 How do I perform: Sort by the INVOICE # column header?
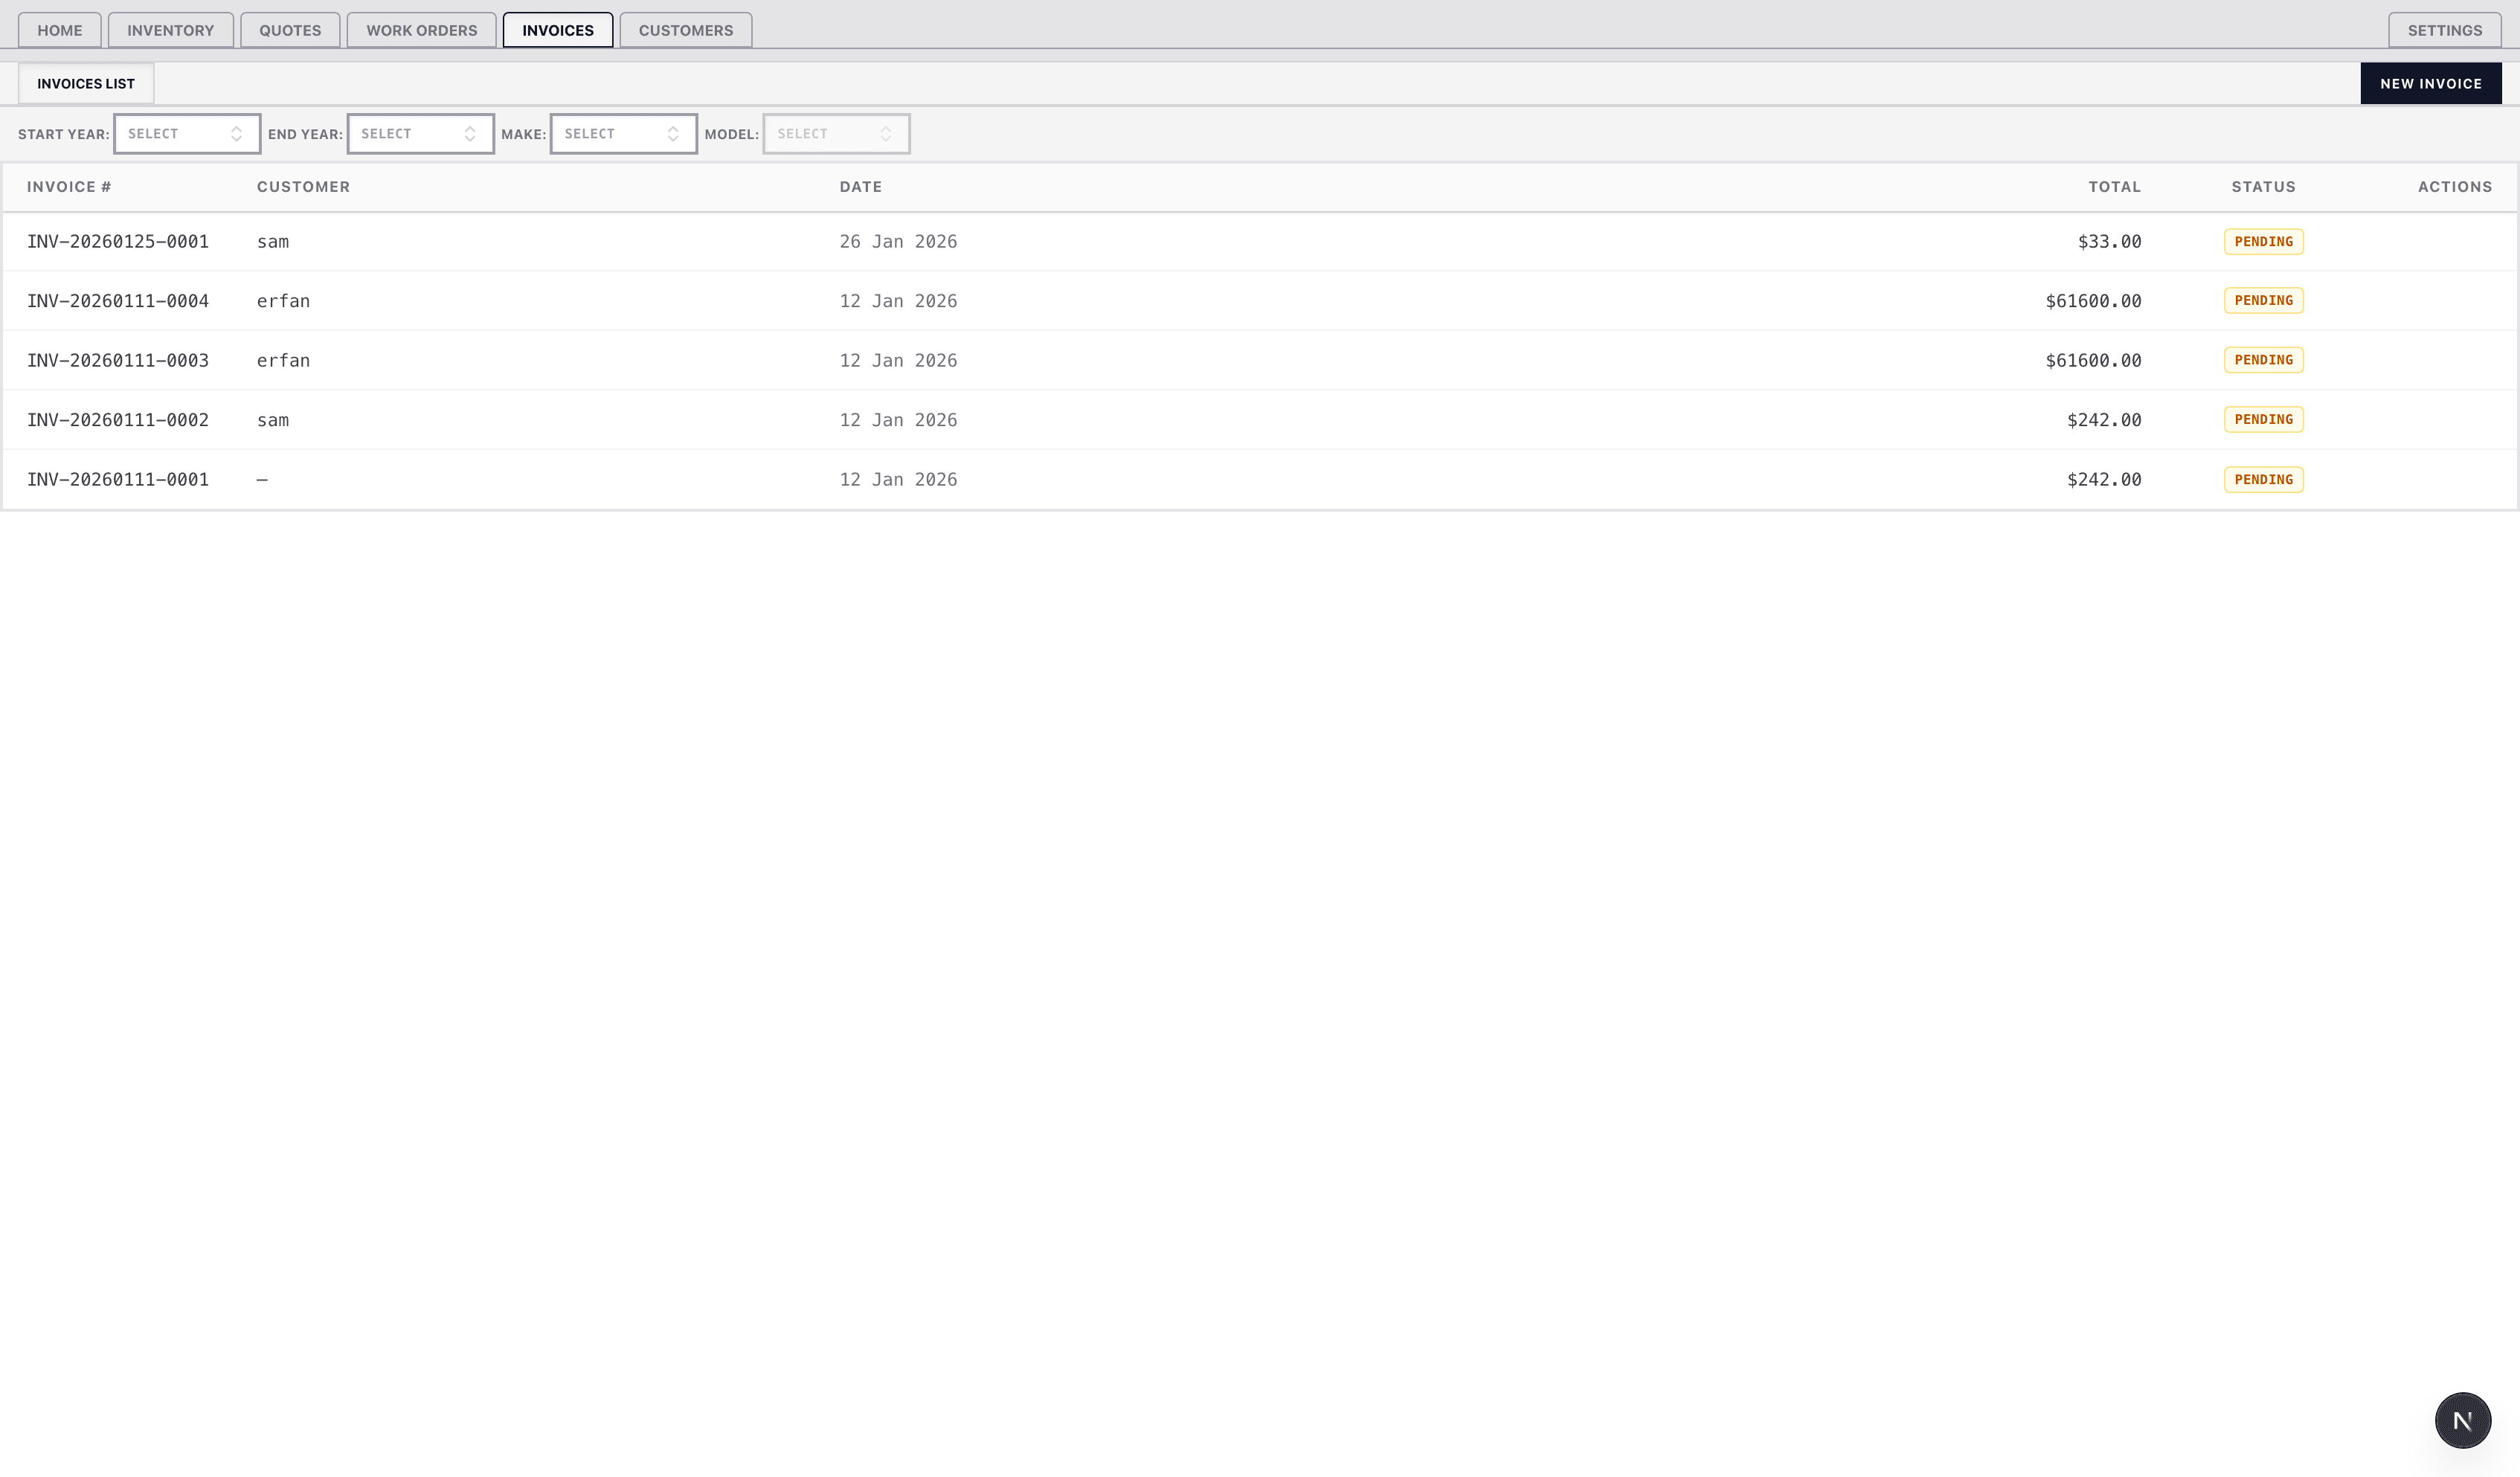[69, 186]
